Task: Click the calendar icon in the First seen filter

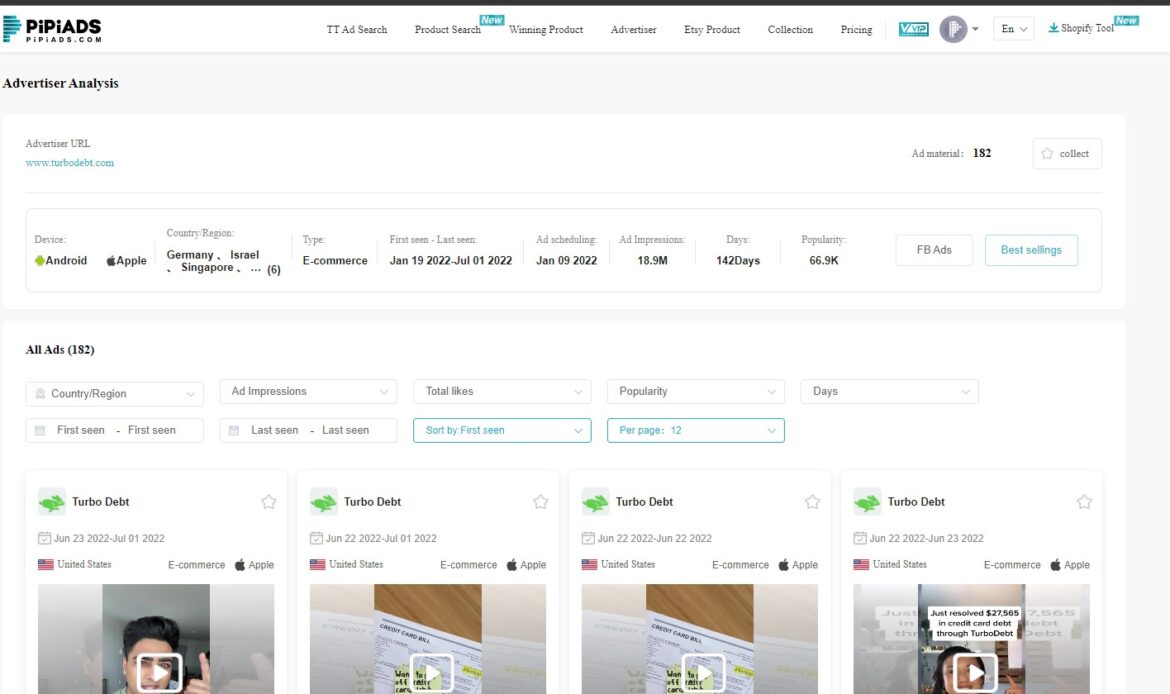Action: click(40, 431)
